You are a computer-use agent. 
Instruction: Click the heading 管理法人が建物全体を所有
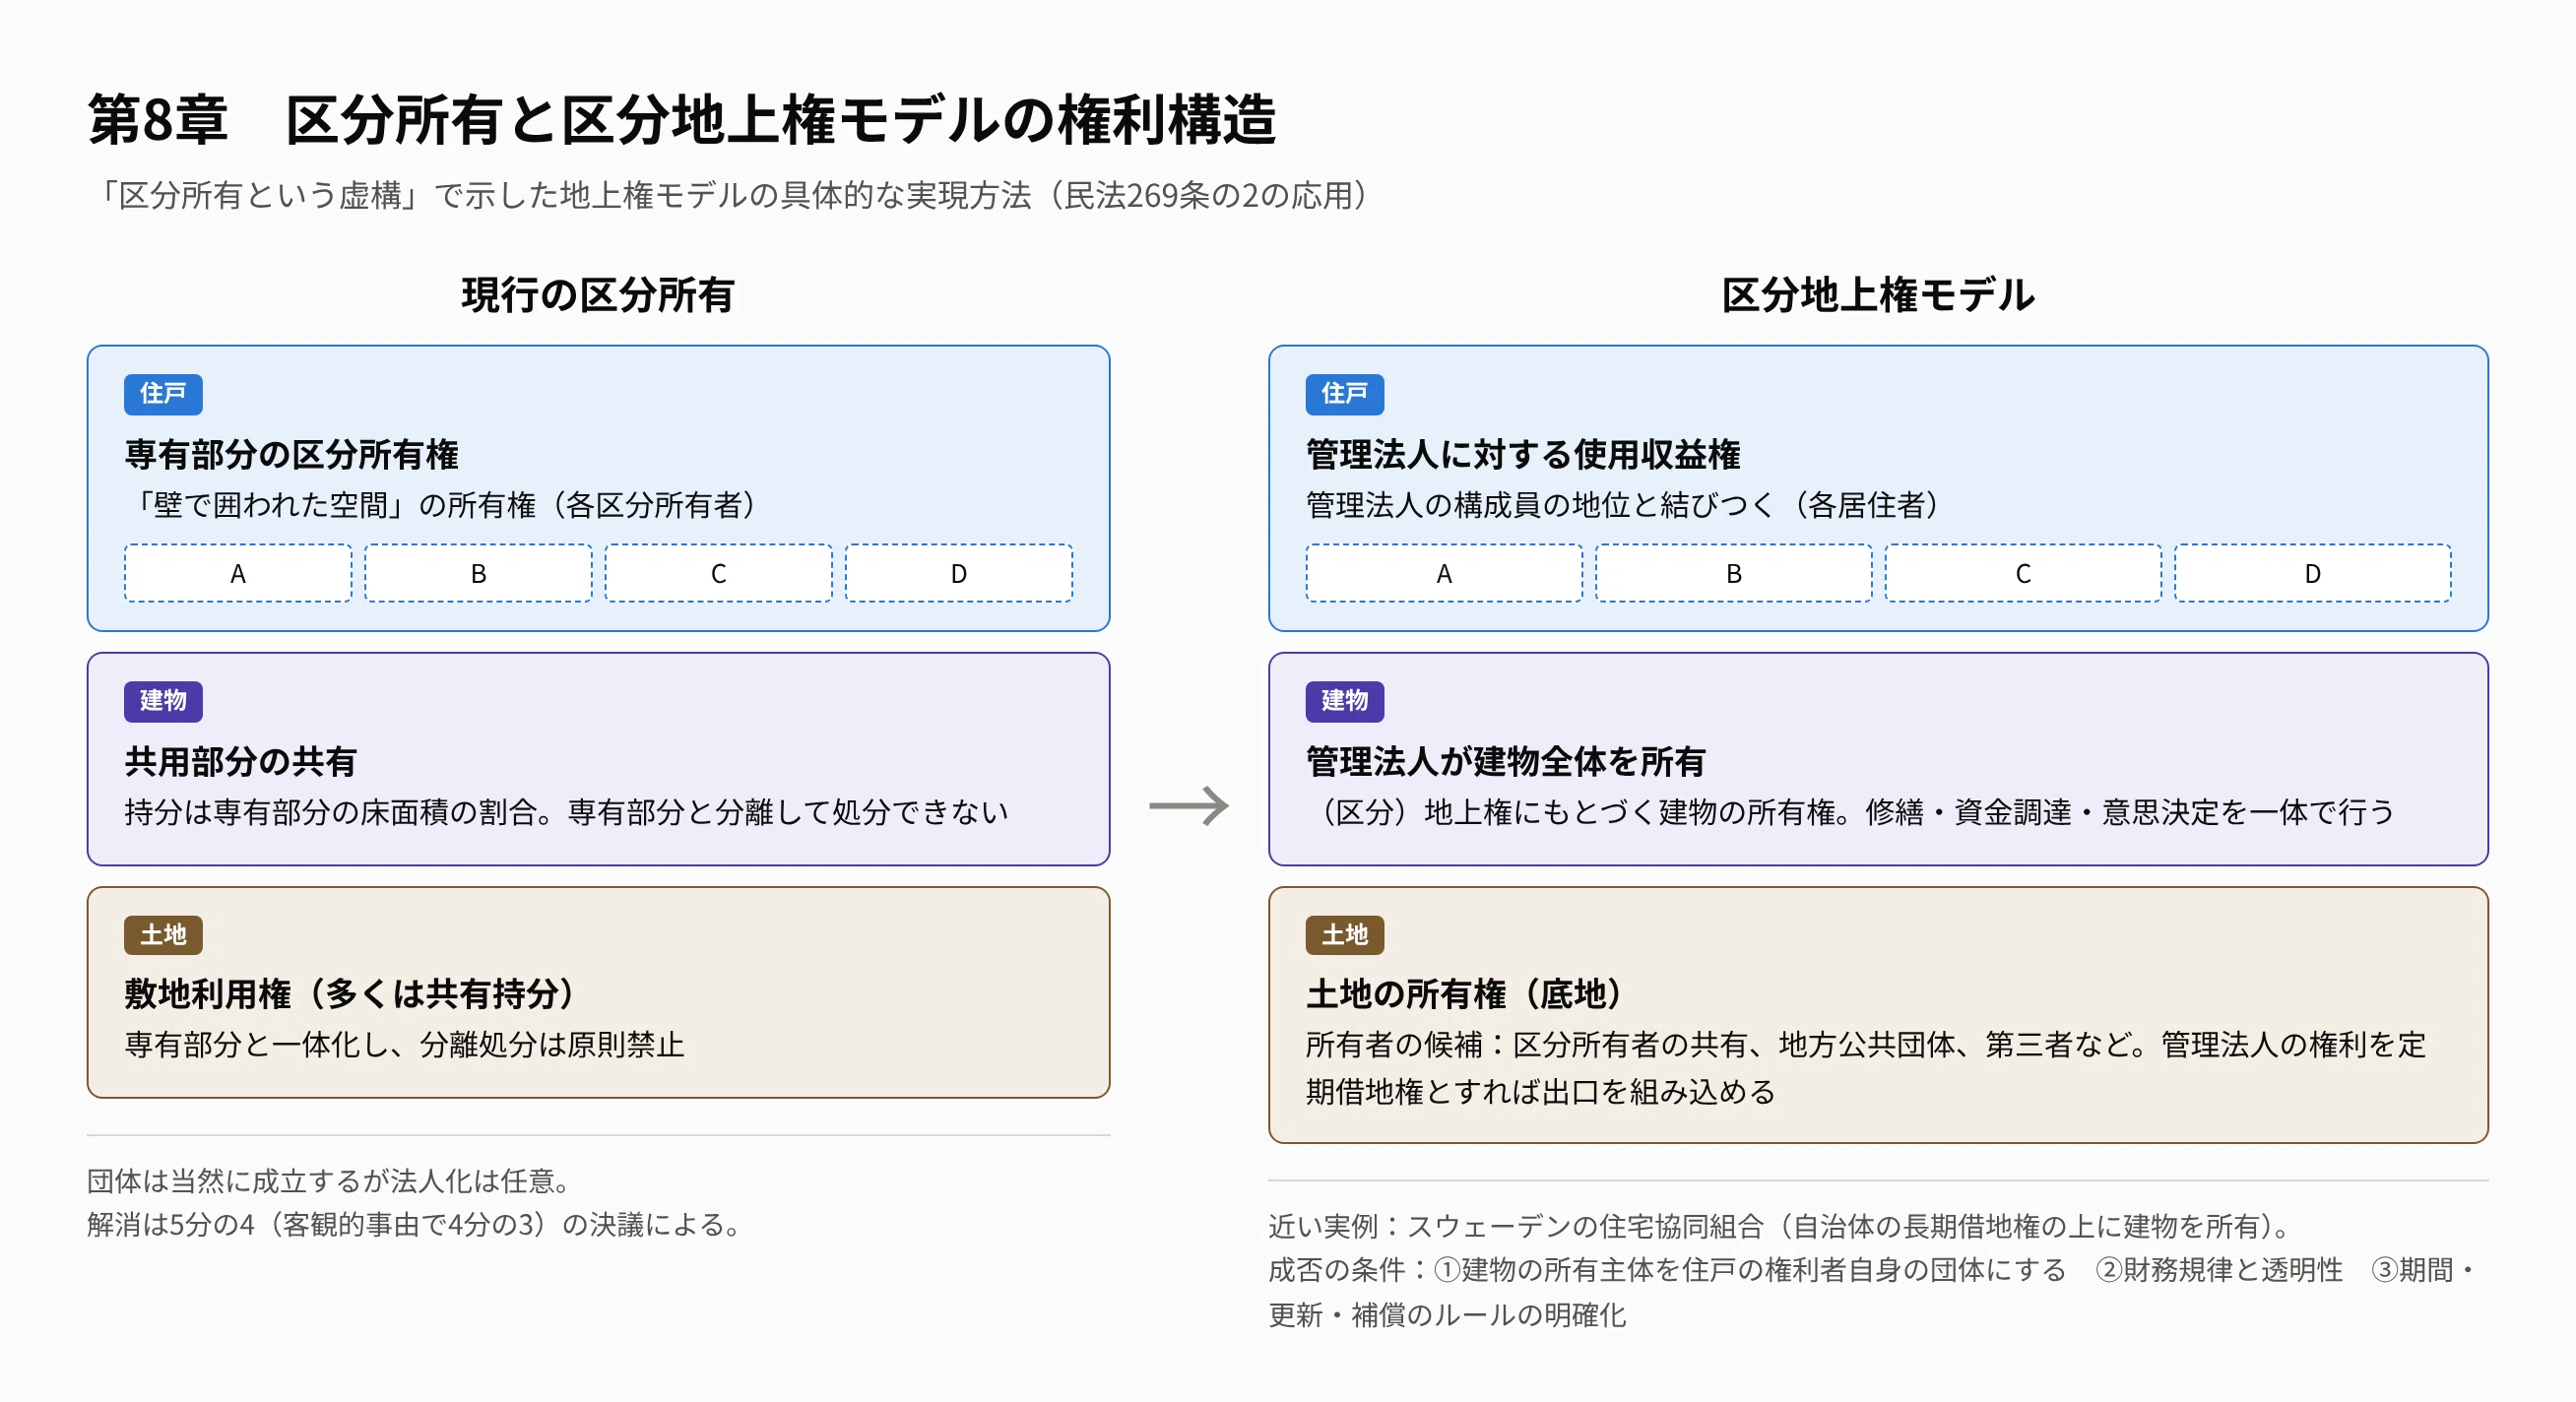coord(1505,762)
